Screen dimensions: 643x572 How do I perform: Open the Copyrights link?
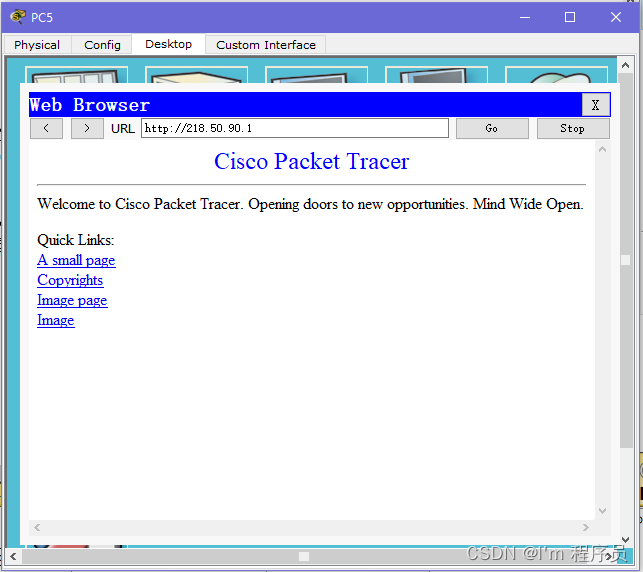point(70,280)
